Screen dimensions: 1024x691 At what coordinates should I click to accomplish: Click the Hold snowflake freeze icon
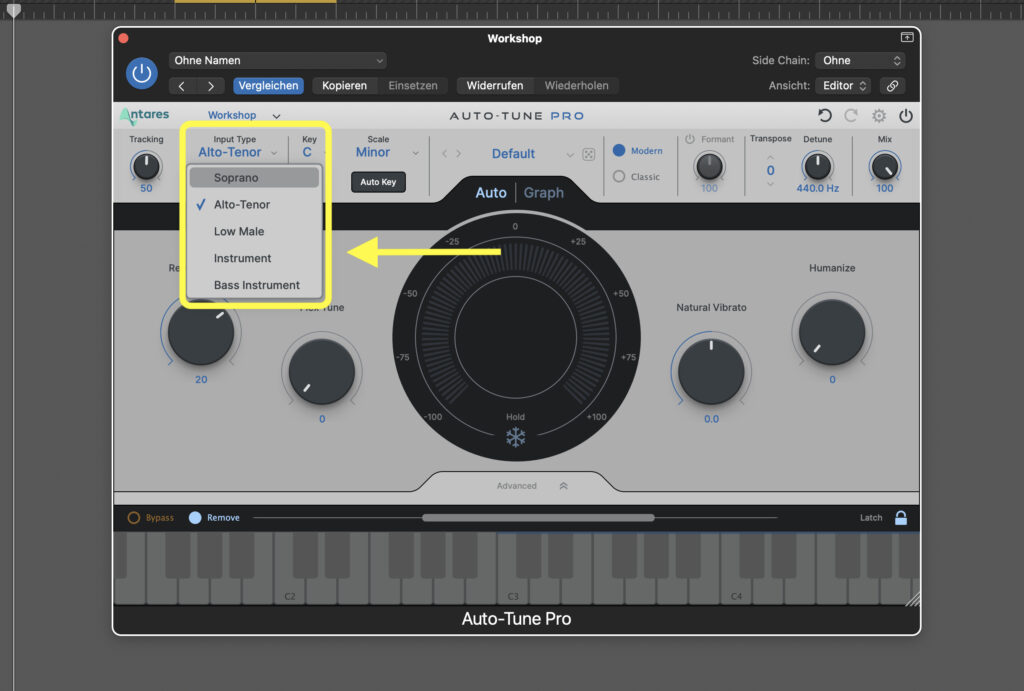tap(515, 437)
